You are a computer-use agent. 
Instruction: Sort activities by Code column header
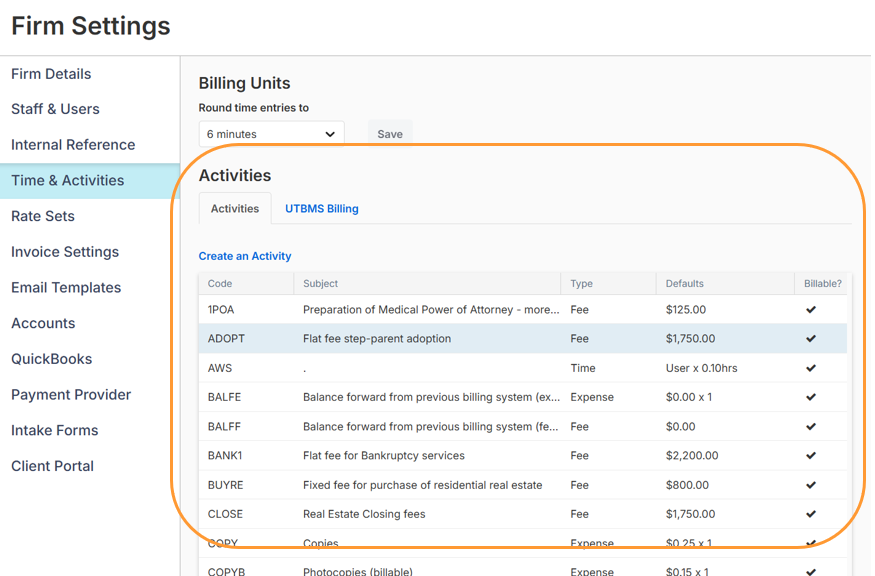coord(220,284)
